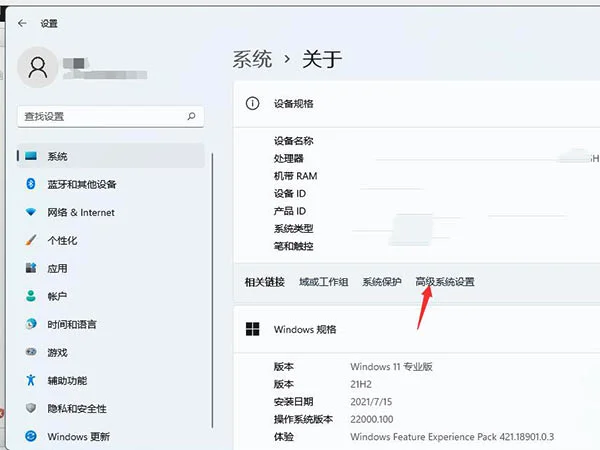Click the 设备 ID row label
This screenshot has width=600, height=450.
point(290,194)
